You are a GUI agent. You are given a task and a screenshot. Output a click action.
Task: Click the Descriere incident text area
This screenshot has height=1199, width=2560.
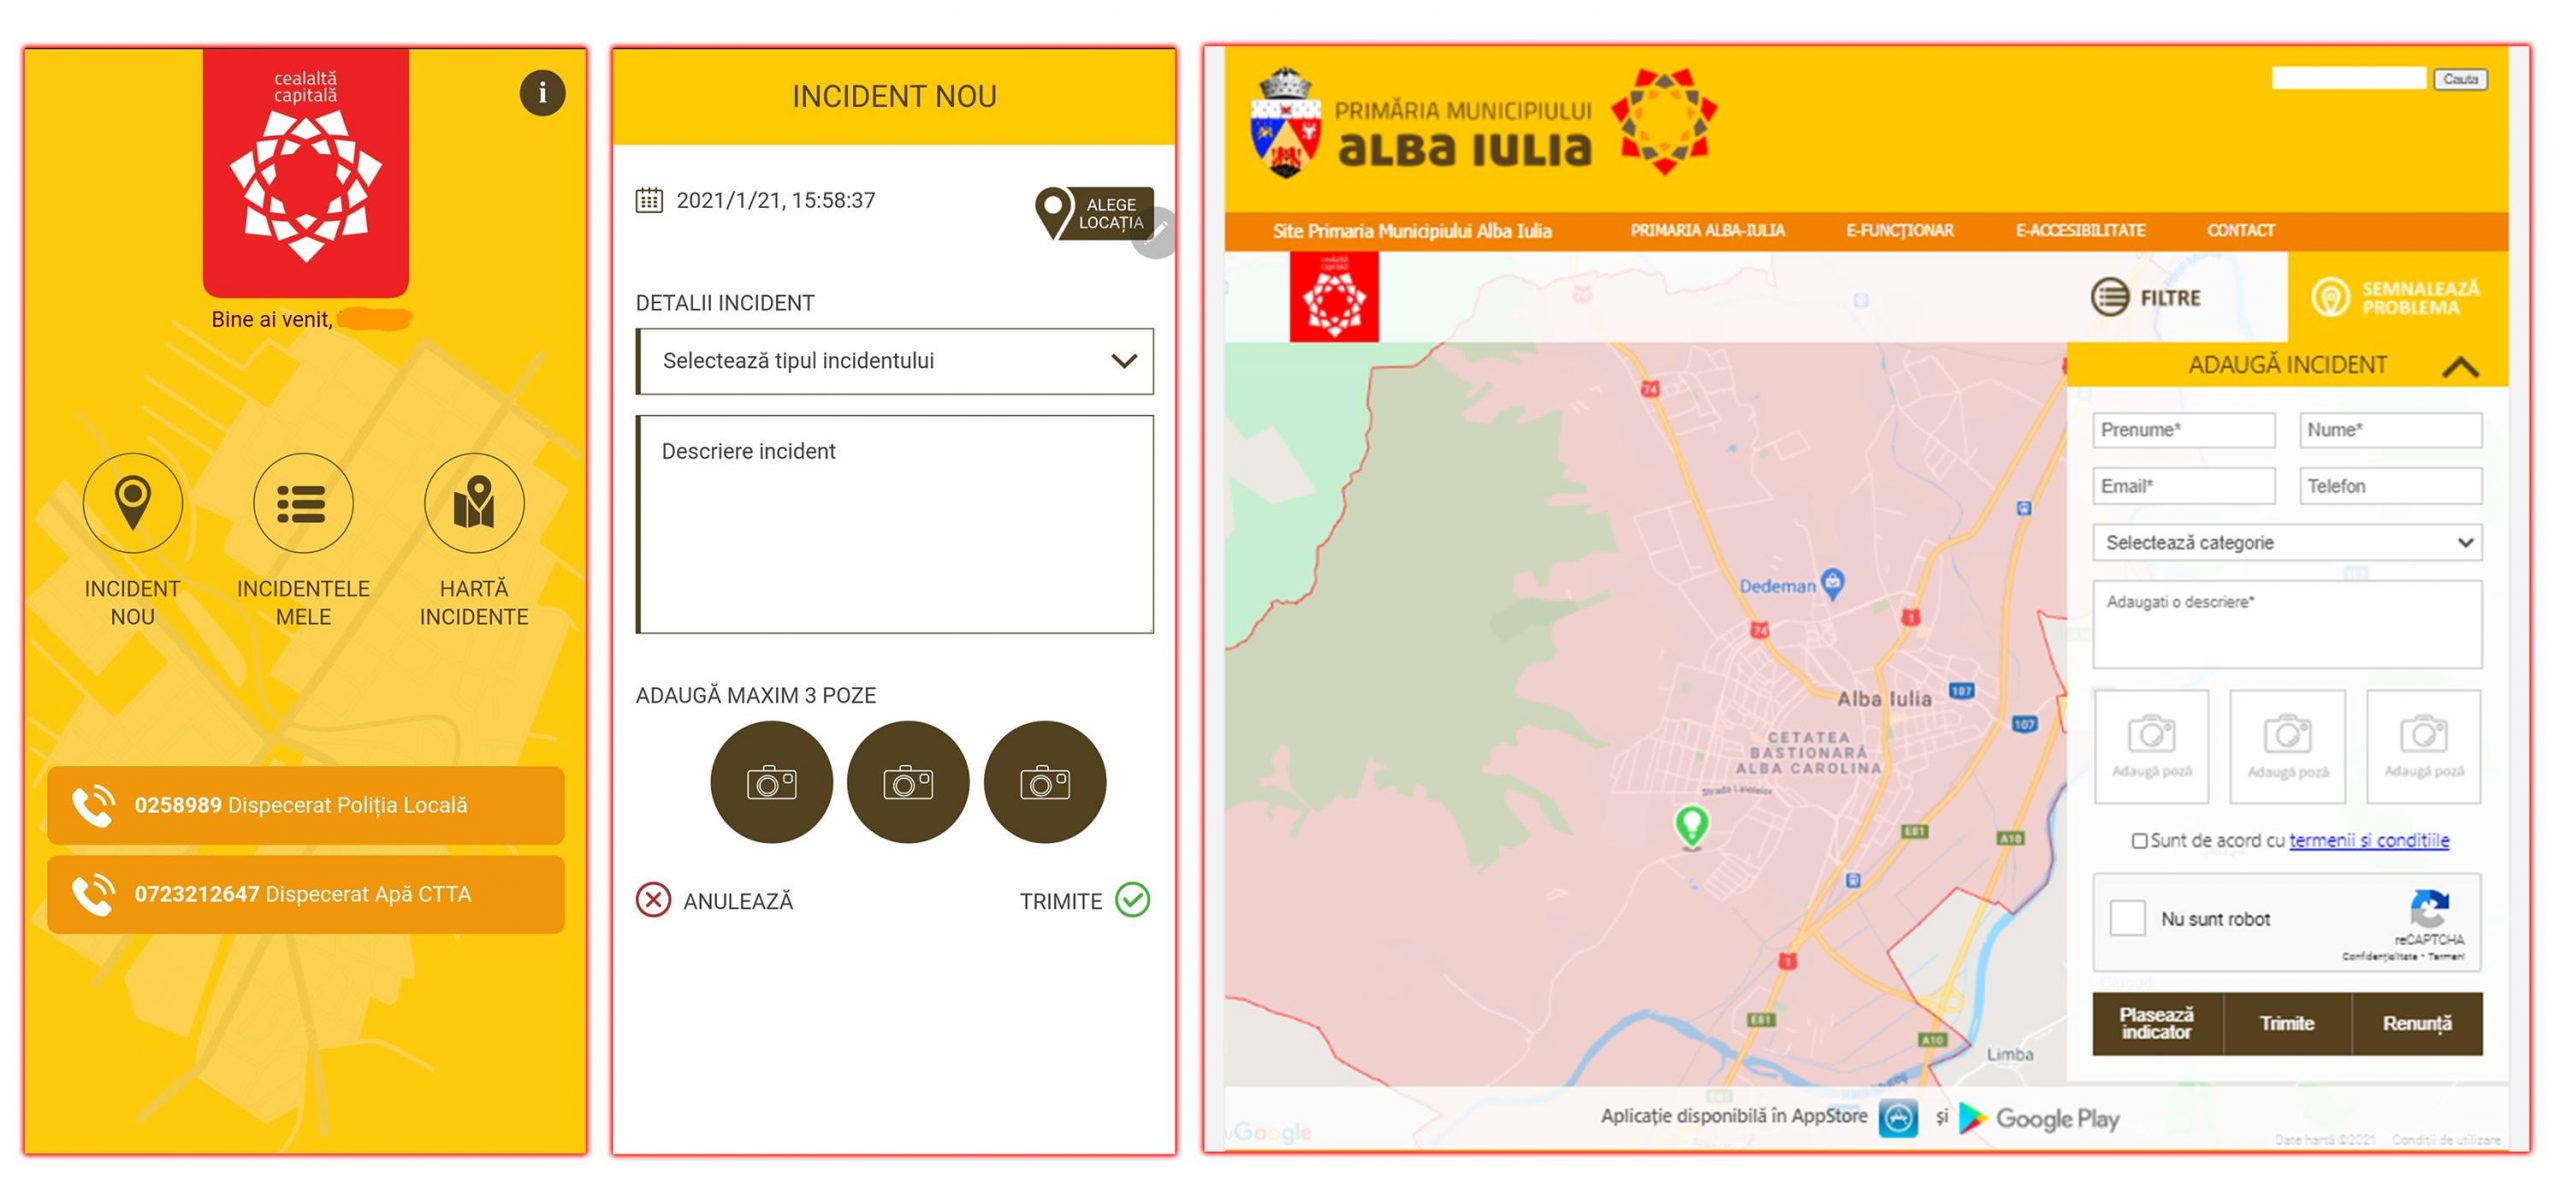click(894, 524)
